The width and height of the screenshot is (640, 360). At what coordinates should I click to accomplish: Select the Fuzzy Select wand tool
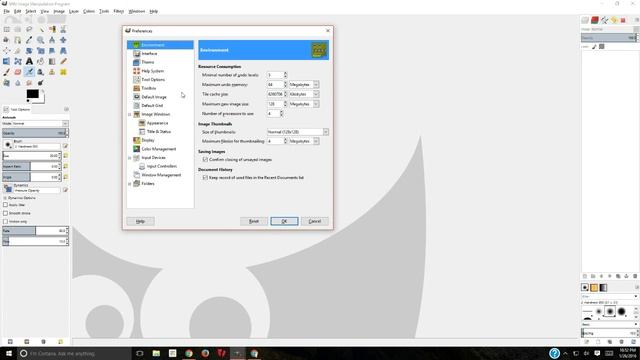pos(41,29)
